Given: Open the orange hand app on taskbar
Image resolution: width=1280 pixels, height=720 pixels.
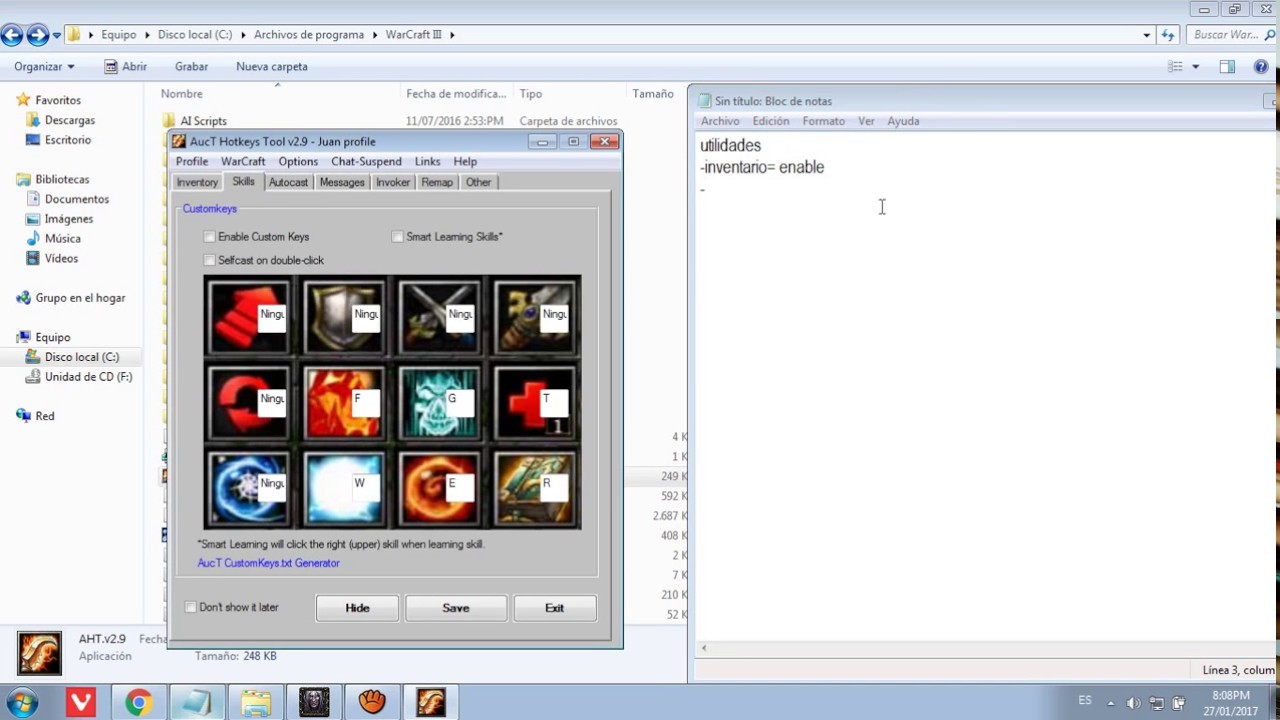Looking at the screenshot, I should click(371, 703).
